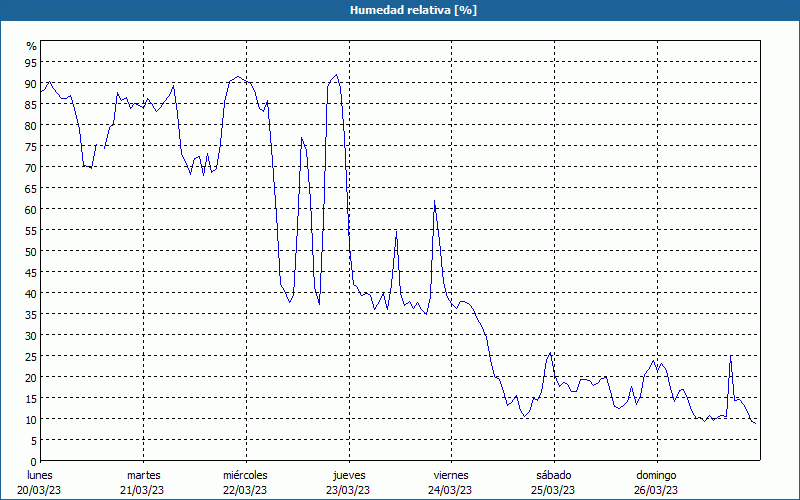800x500 pixels.
Task: Select the 'domingo' day label
Action: (656, 475)
